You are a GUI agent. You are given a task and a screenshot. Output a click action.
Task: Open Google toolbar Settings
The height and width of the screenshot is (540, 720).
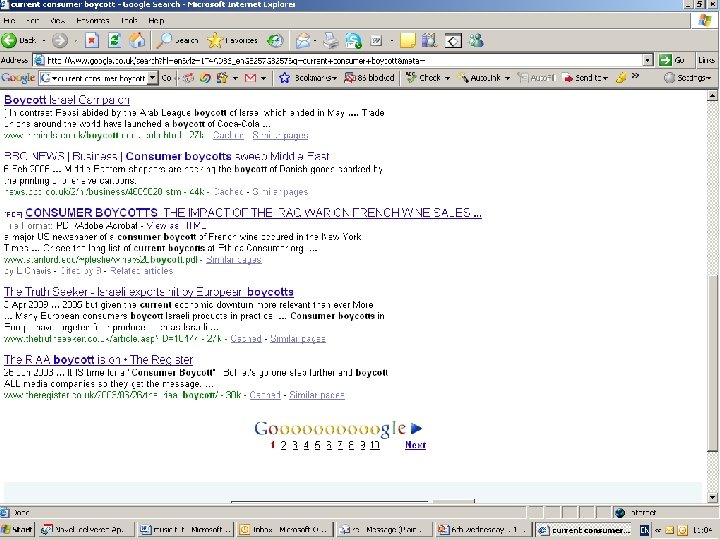click(x=687, y=78)
